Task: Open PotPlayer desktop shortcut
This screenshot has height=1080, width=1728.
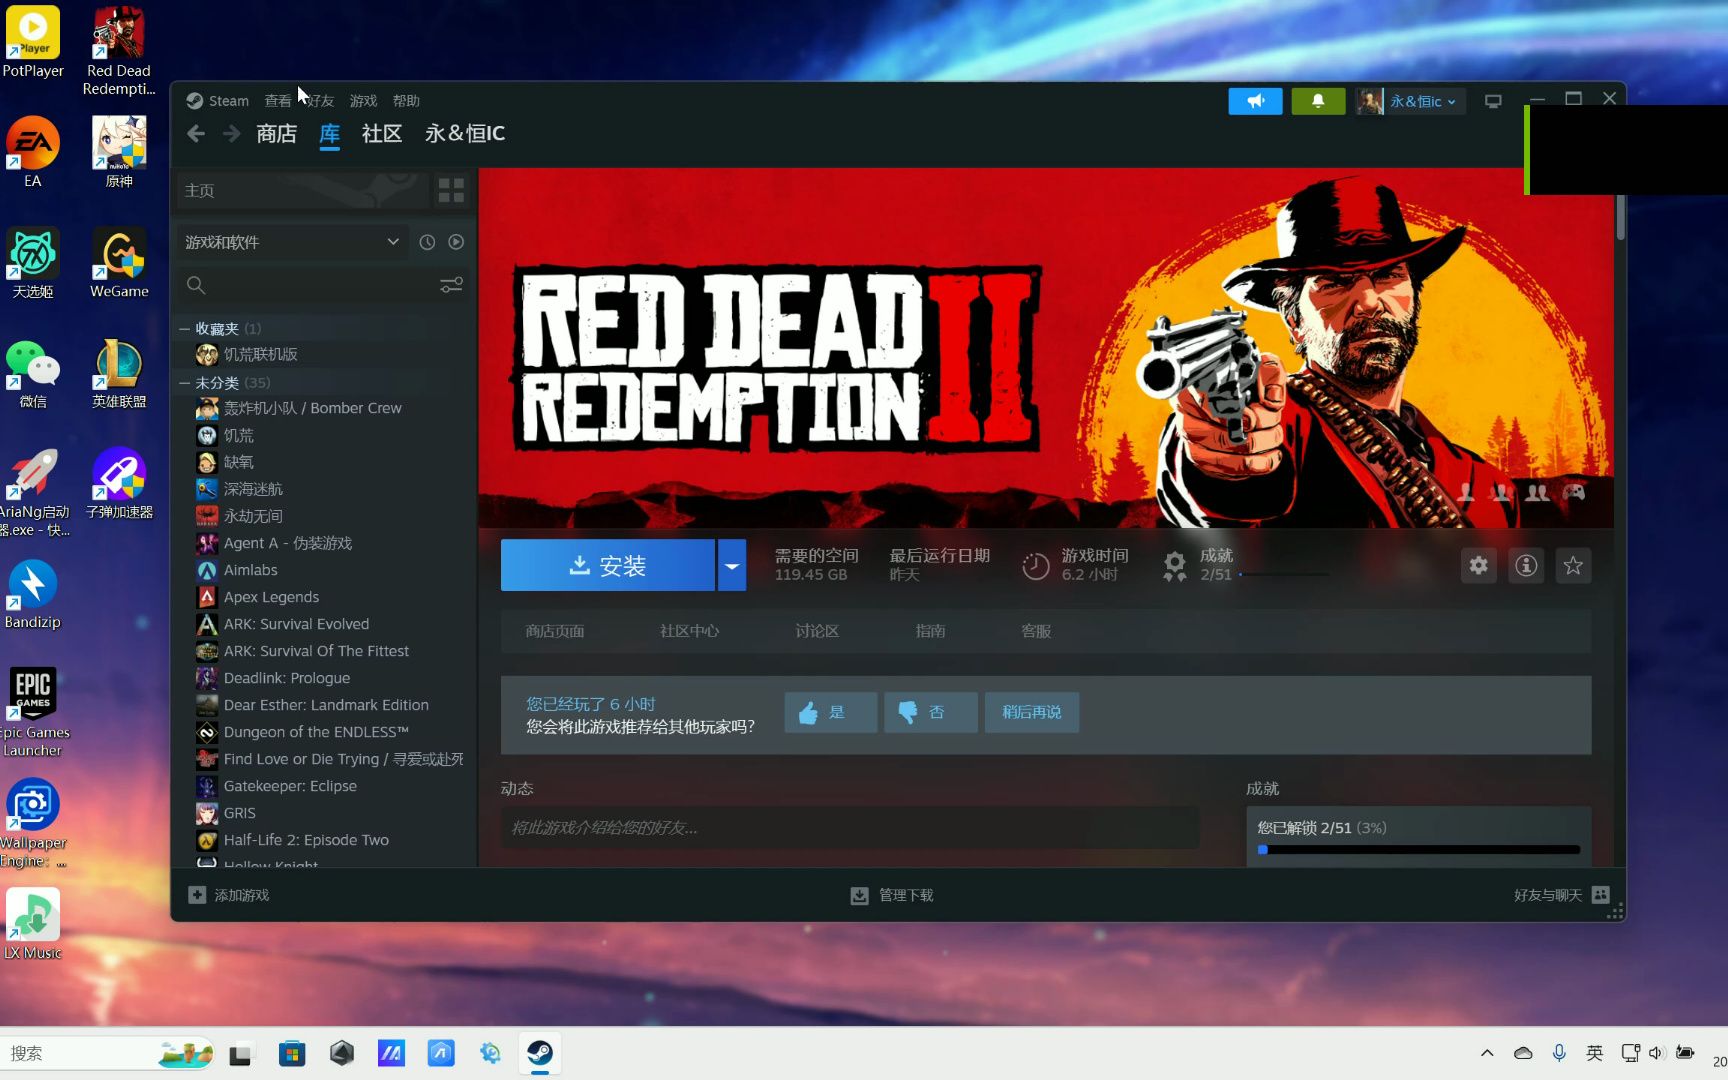Action: 33,42
